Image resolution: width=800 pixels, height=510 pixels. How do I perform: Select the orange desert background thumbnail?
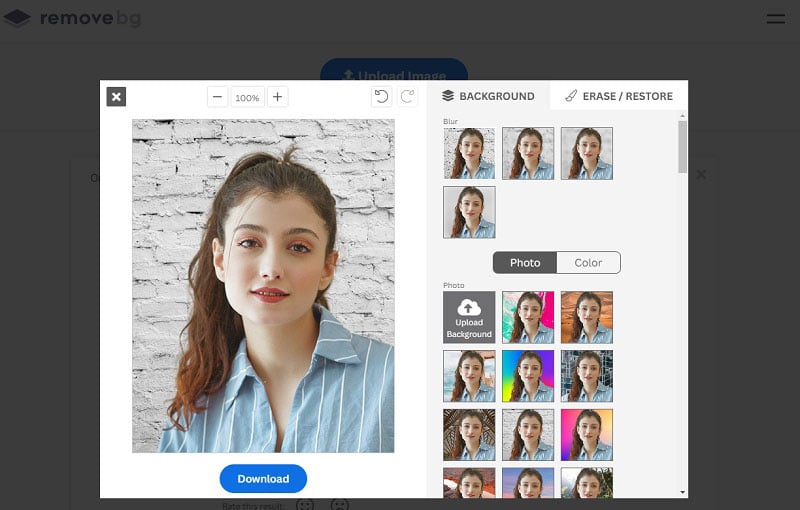[587, 317]
